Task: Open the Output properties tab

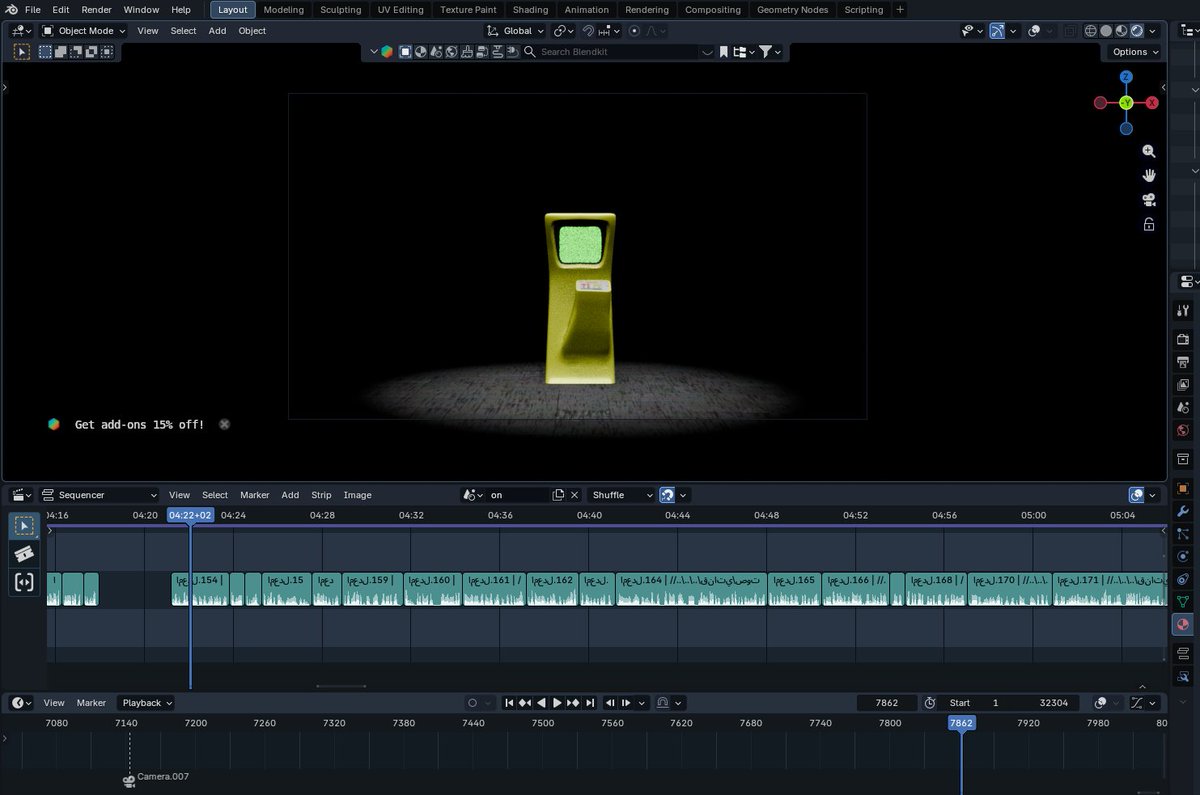Action: pos(1183,362)
